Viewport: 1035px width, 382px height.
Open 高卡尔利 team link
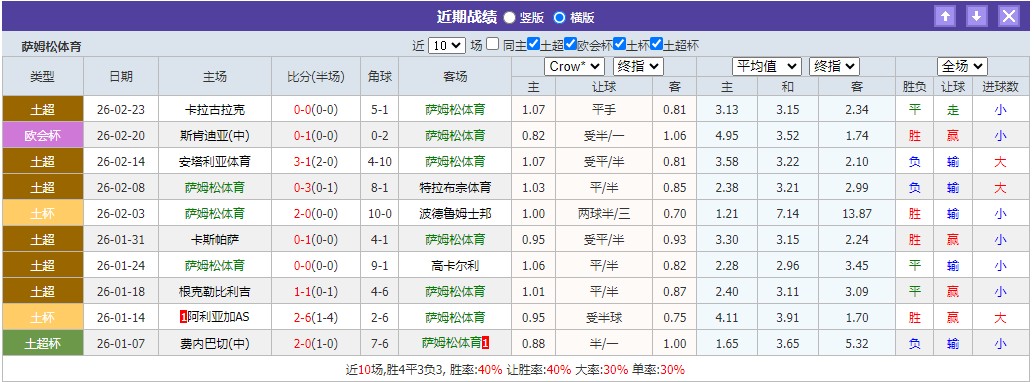455,266
